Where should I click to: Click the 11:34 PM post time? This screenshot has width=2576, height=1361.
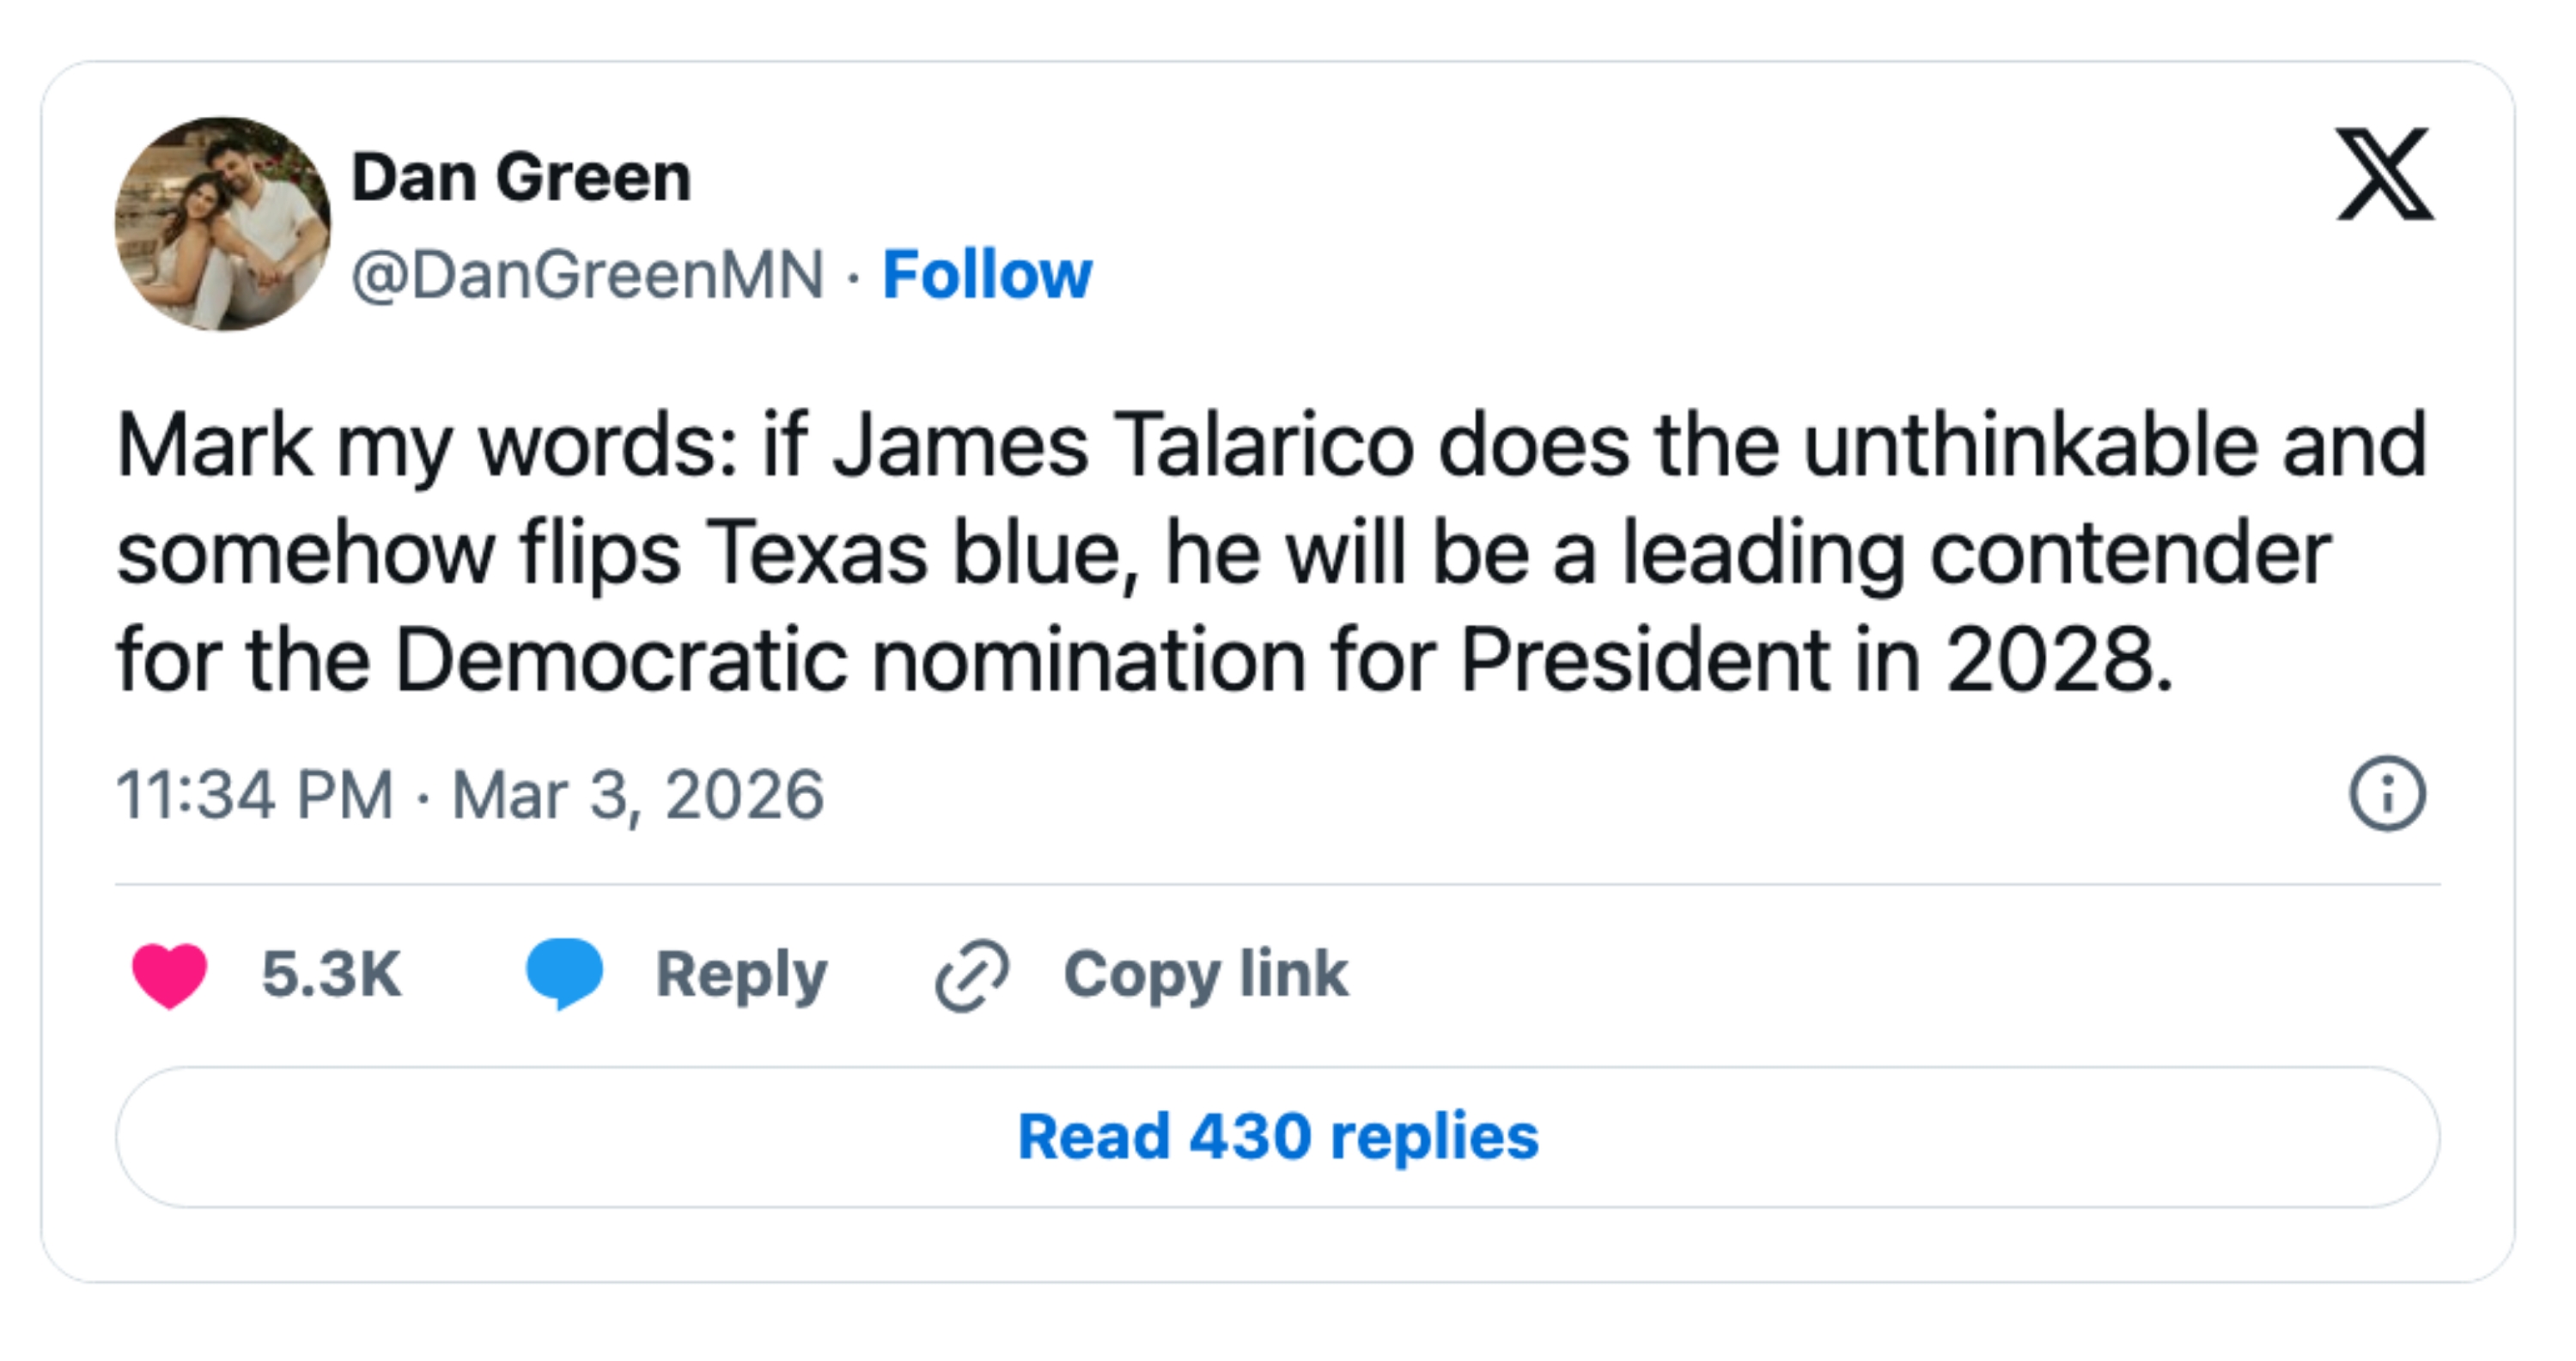(x=255, y=795)
